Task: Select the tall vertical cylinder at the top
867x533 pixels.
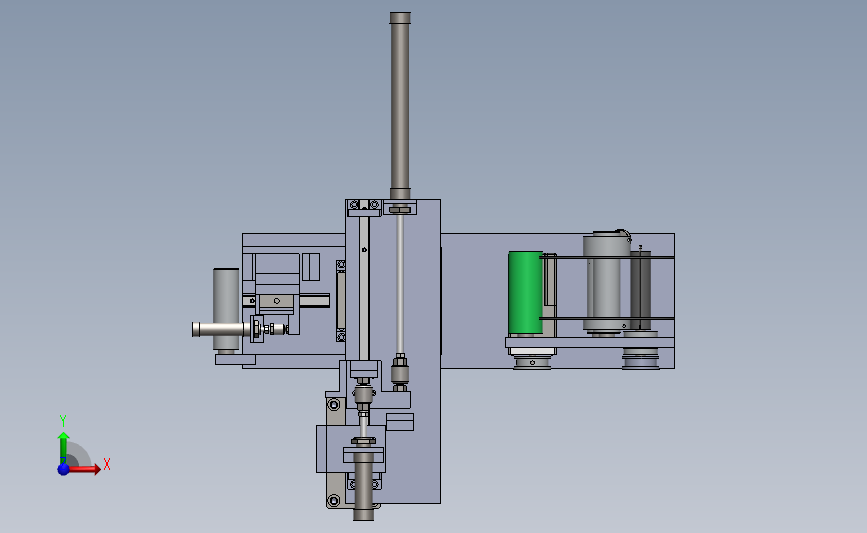Action: [400, 105]
